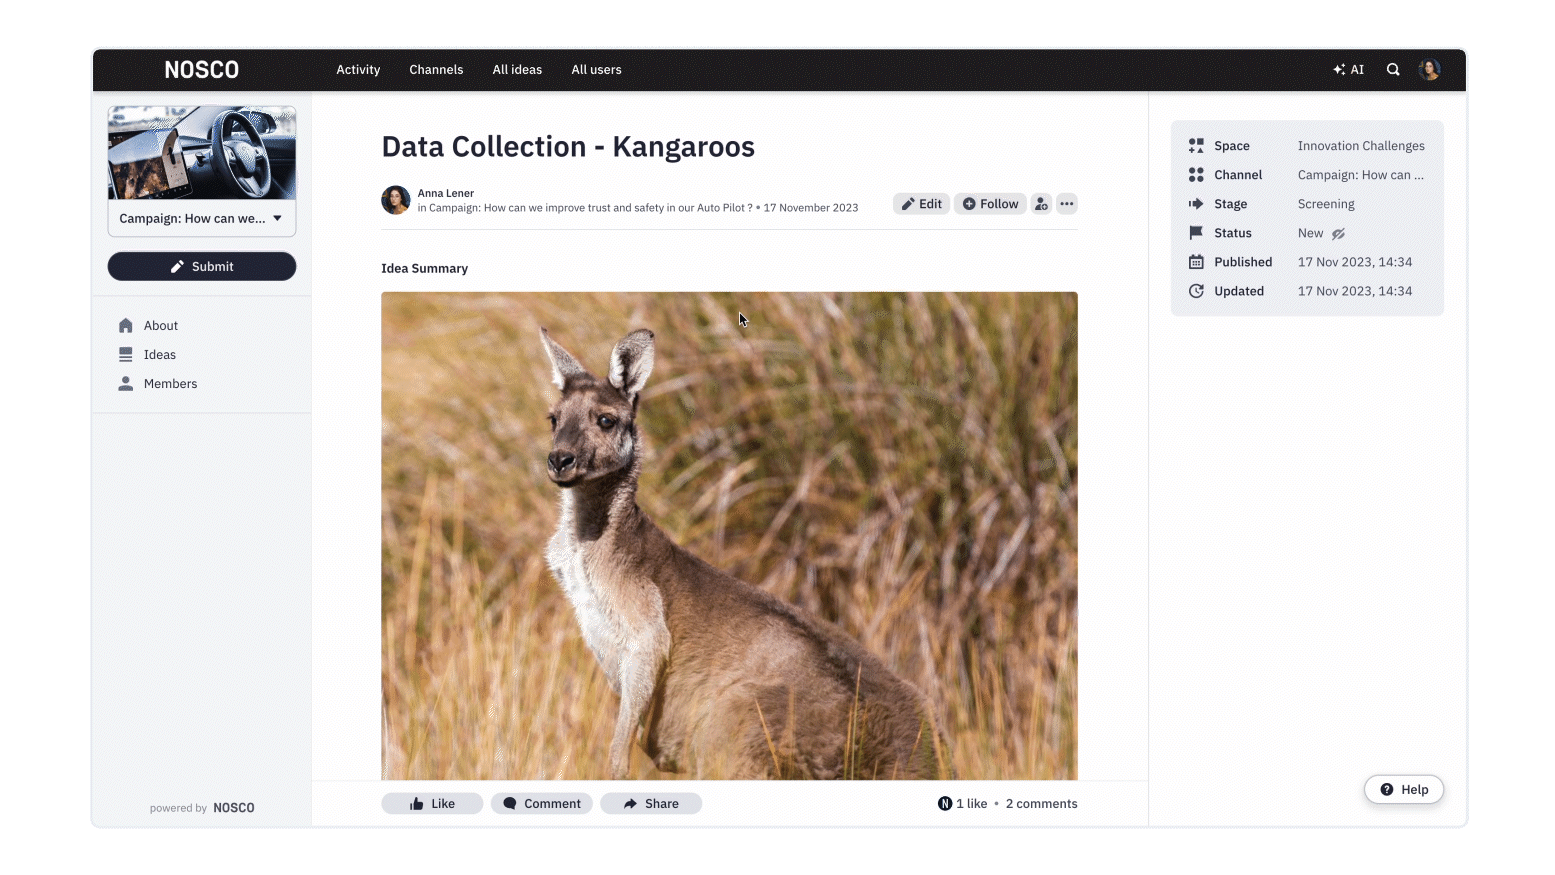Click Anna Lener's author avatar
1555x875 pixels.
tap(396, 200)
